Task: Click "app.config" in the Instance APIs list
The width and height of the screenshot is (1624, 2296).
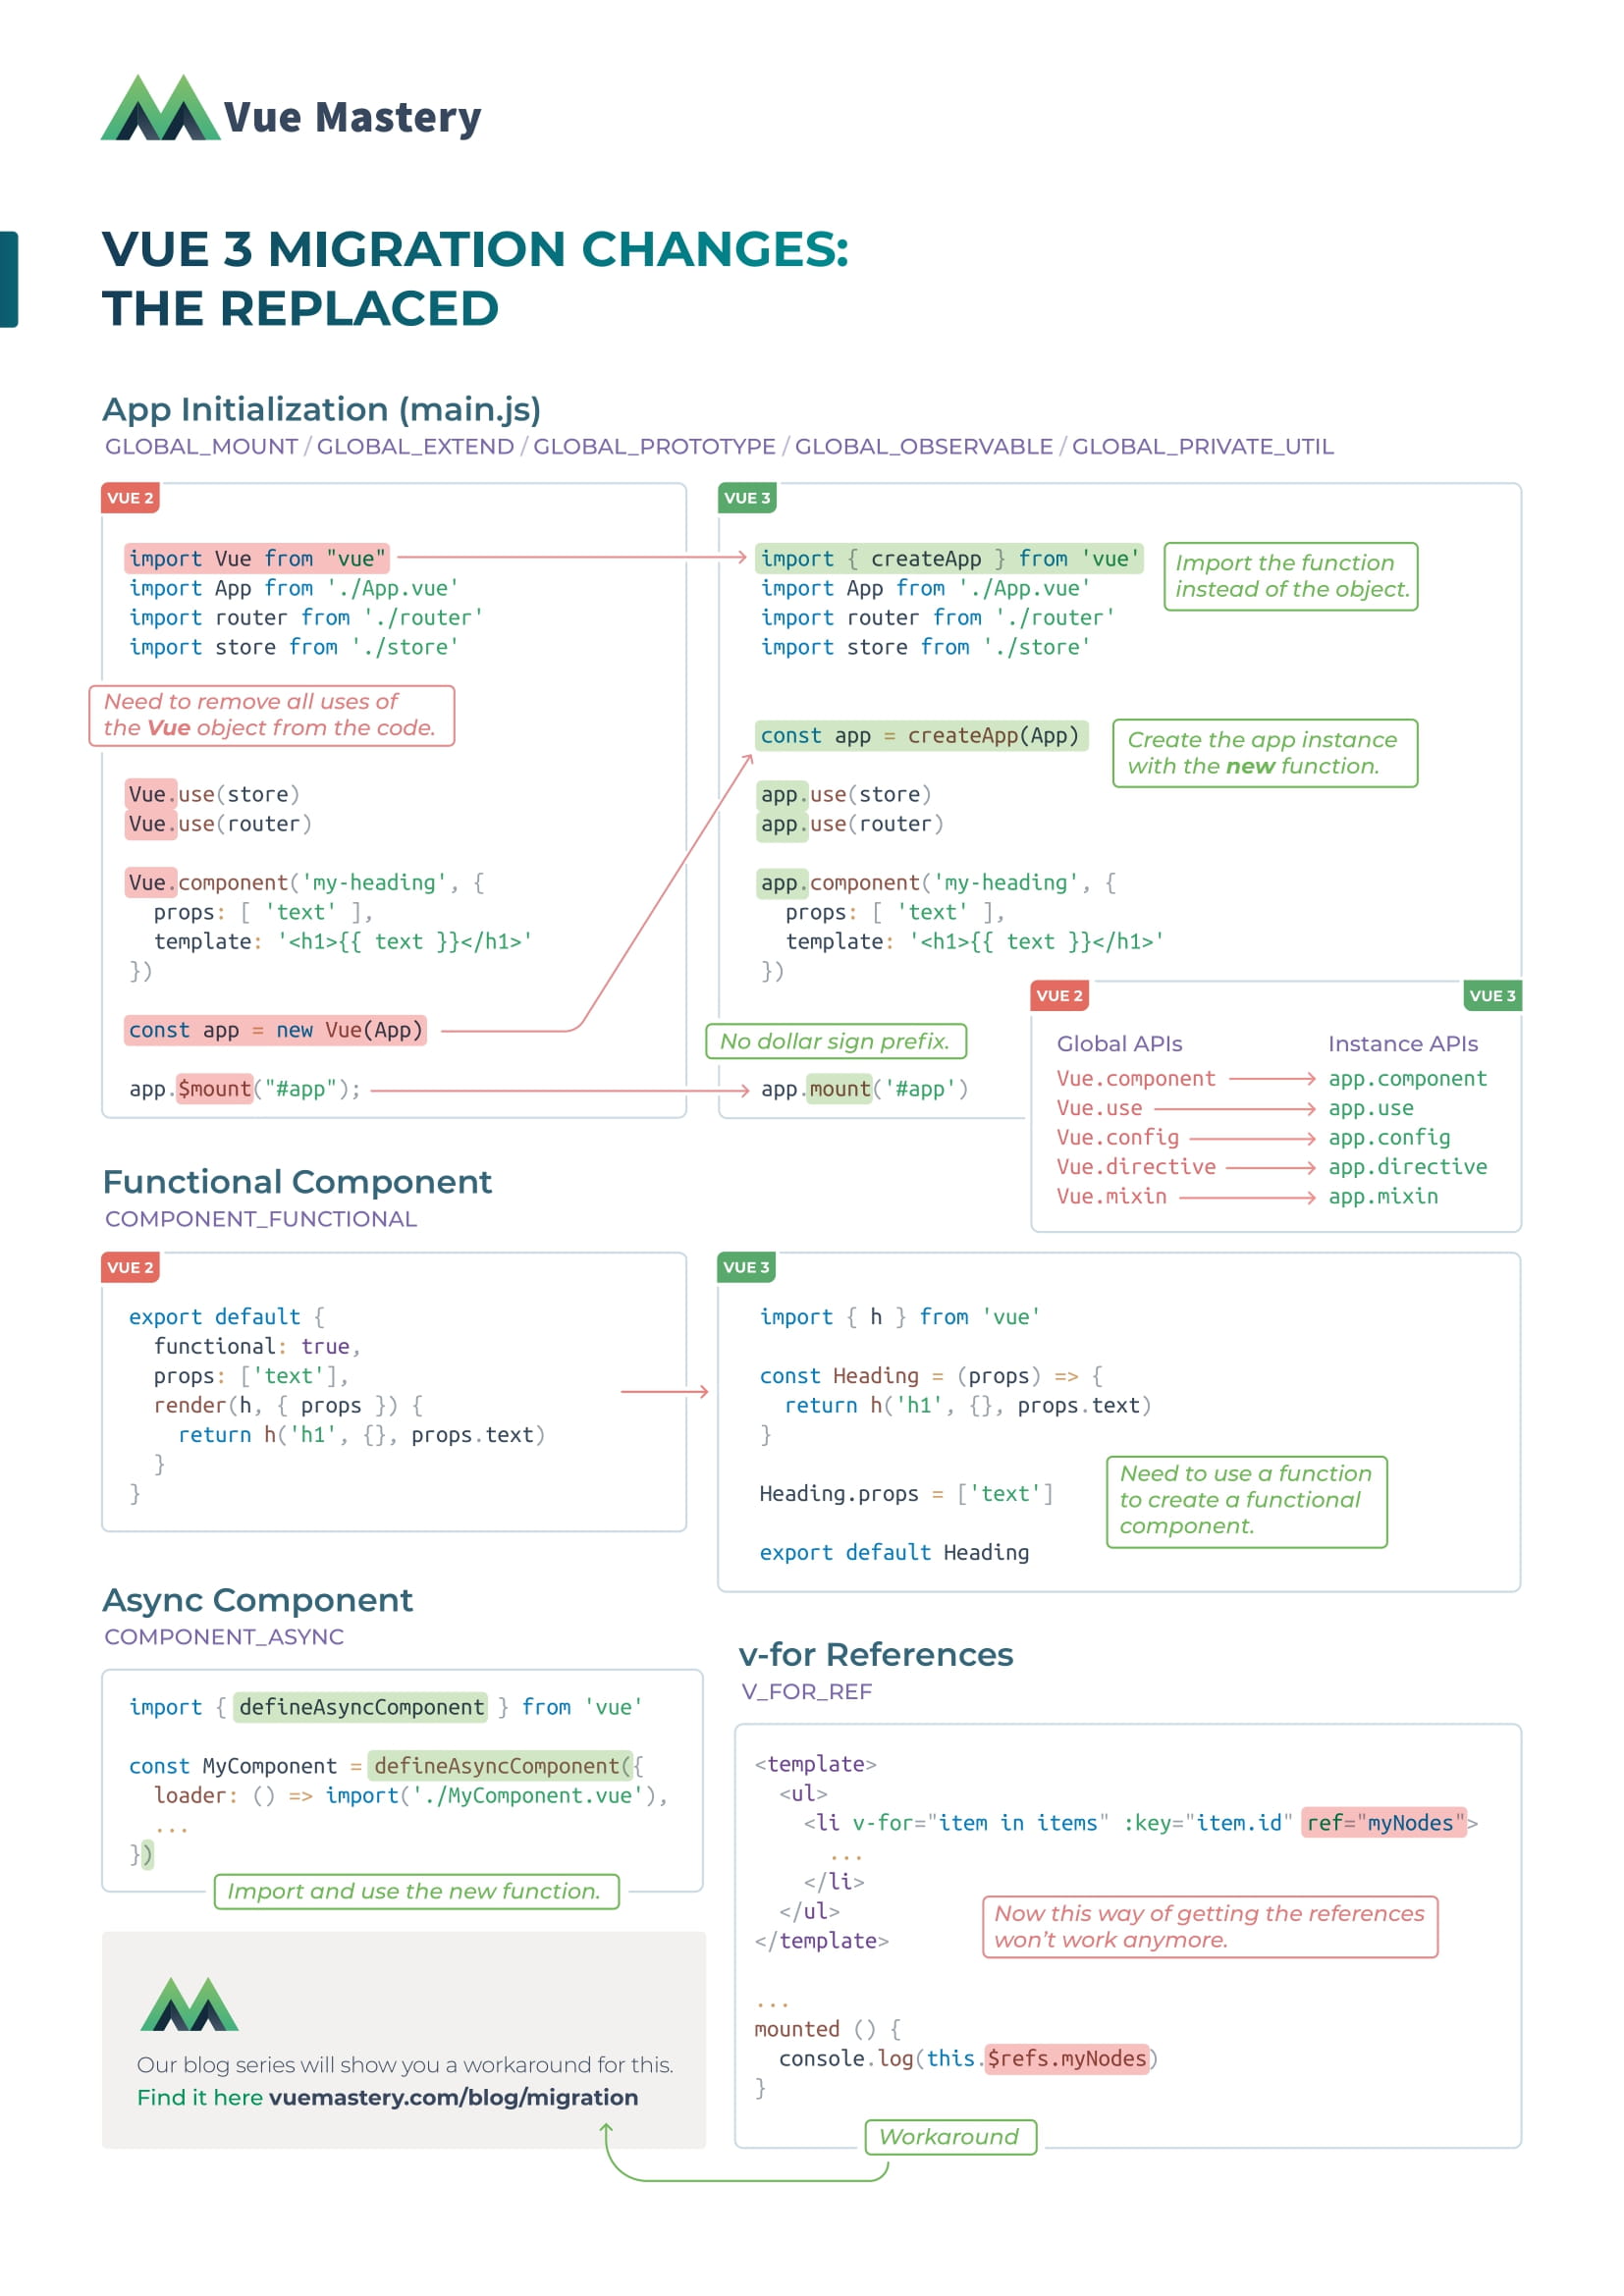Action: (1389, 1137)
